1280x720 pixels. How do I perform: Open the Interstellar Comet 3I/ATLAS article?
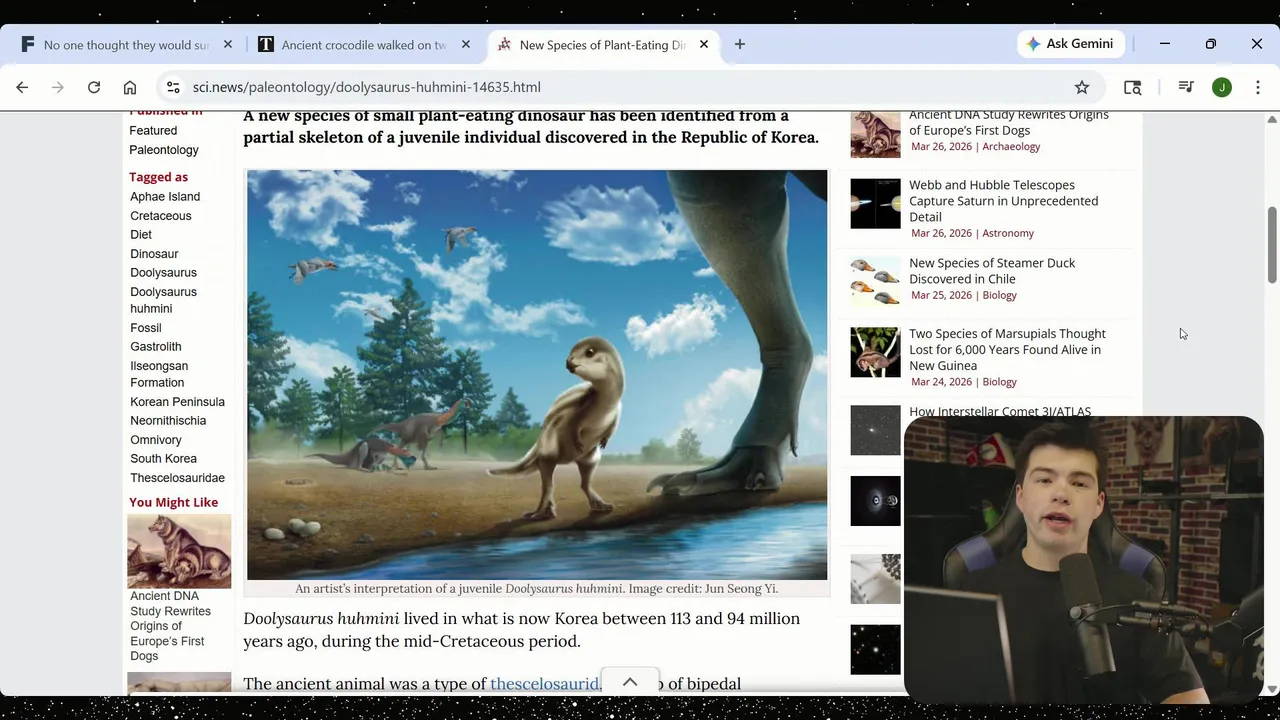coord(1000,411)
